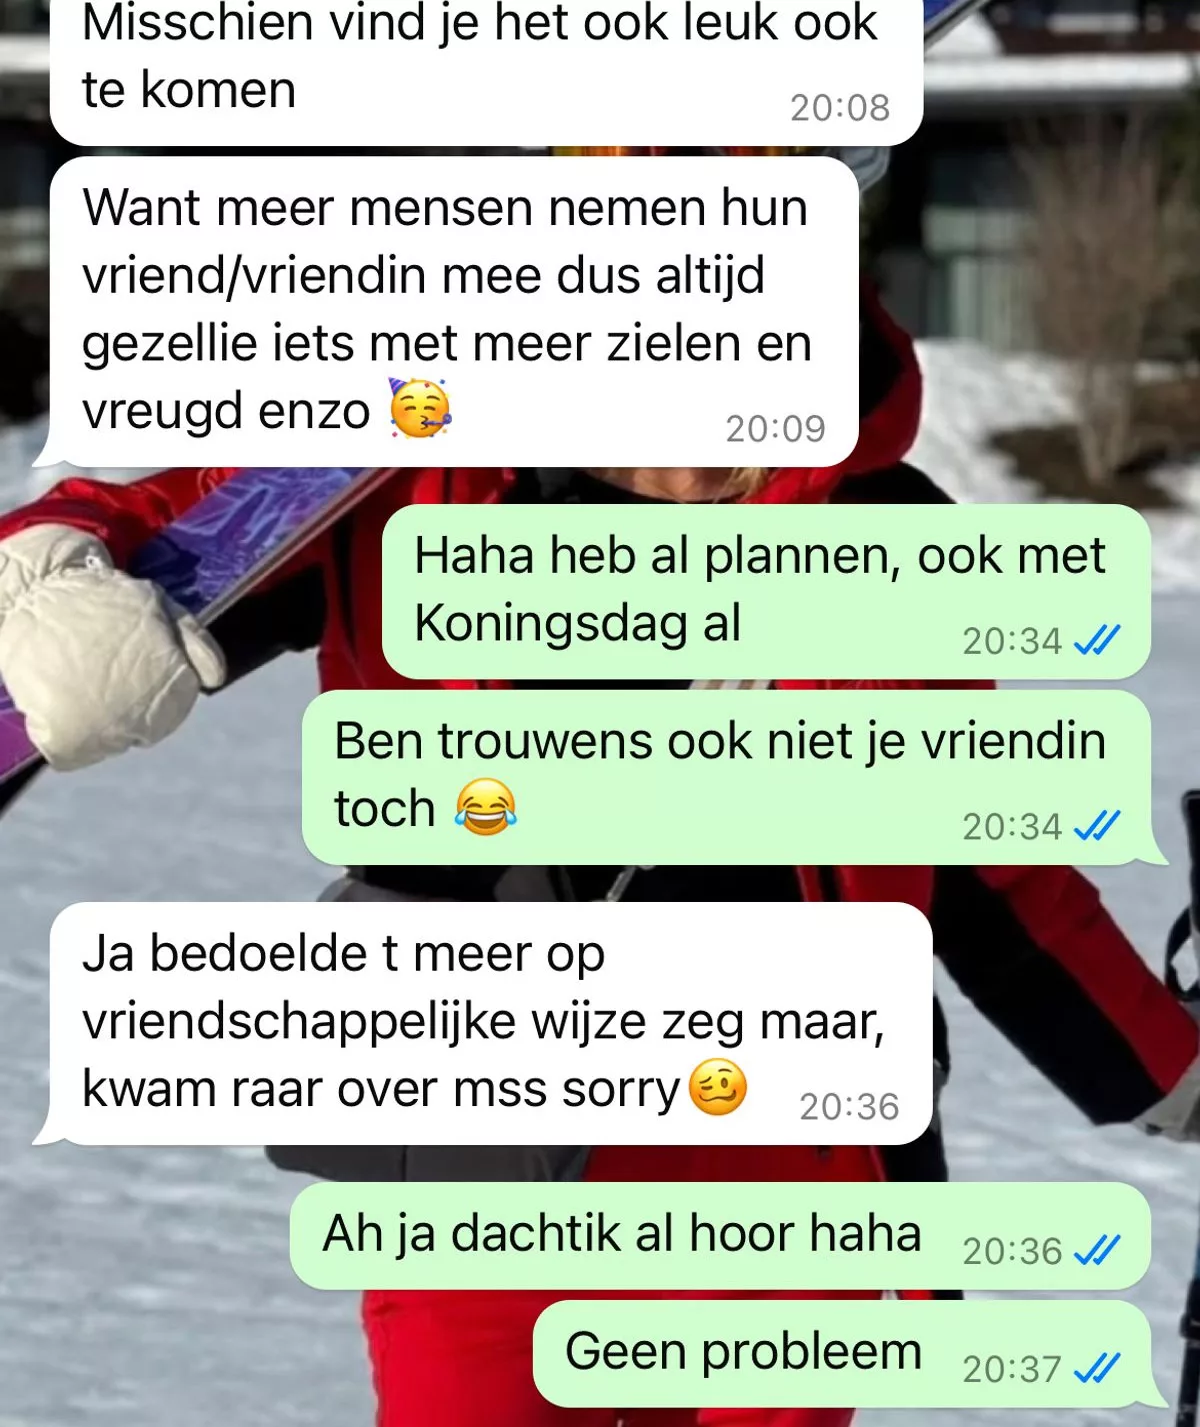Select the 'Ah ja dachtik al hoor haha' bubble
The image size is (1200, 1427).
point(720,1236)
